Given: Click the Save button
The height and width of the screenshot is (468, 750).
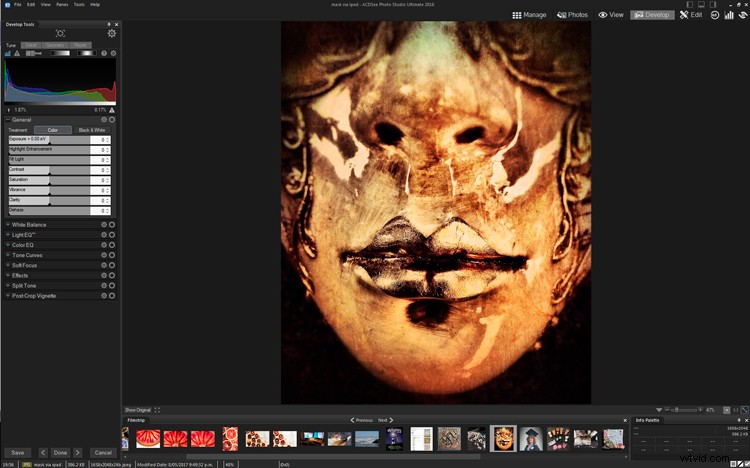Looking at the screenshot, I should pos(17,452).
